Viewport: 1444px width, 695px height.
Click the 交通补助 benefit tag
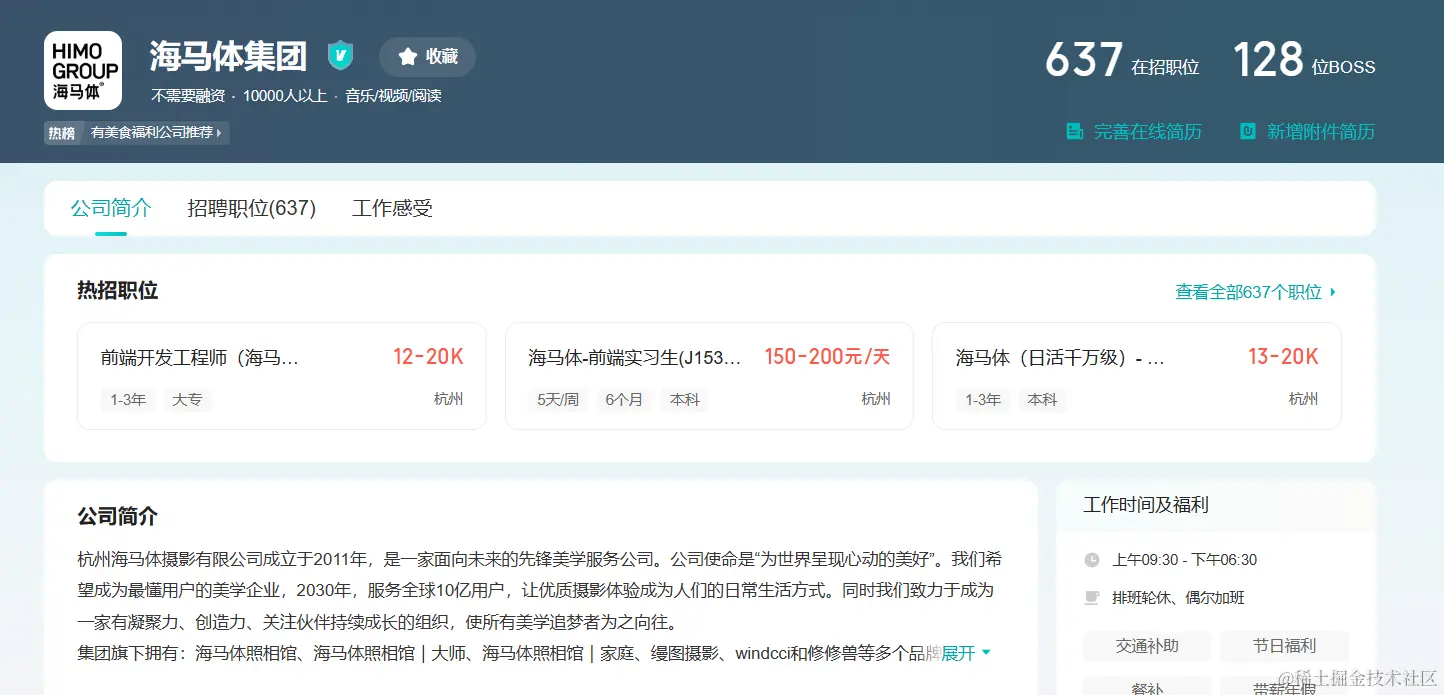(1147, 646)
